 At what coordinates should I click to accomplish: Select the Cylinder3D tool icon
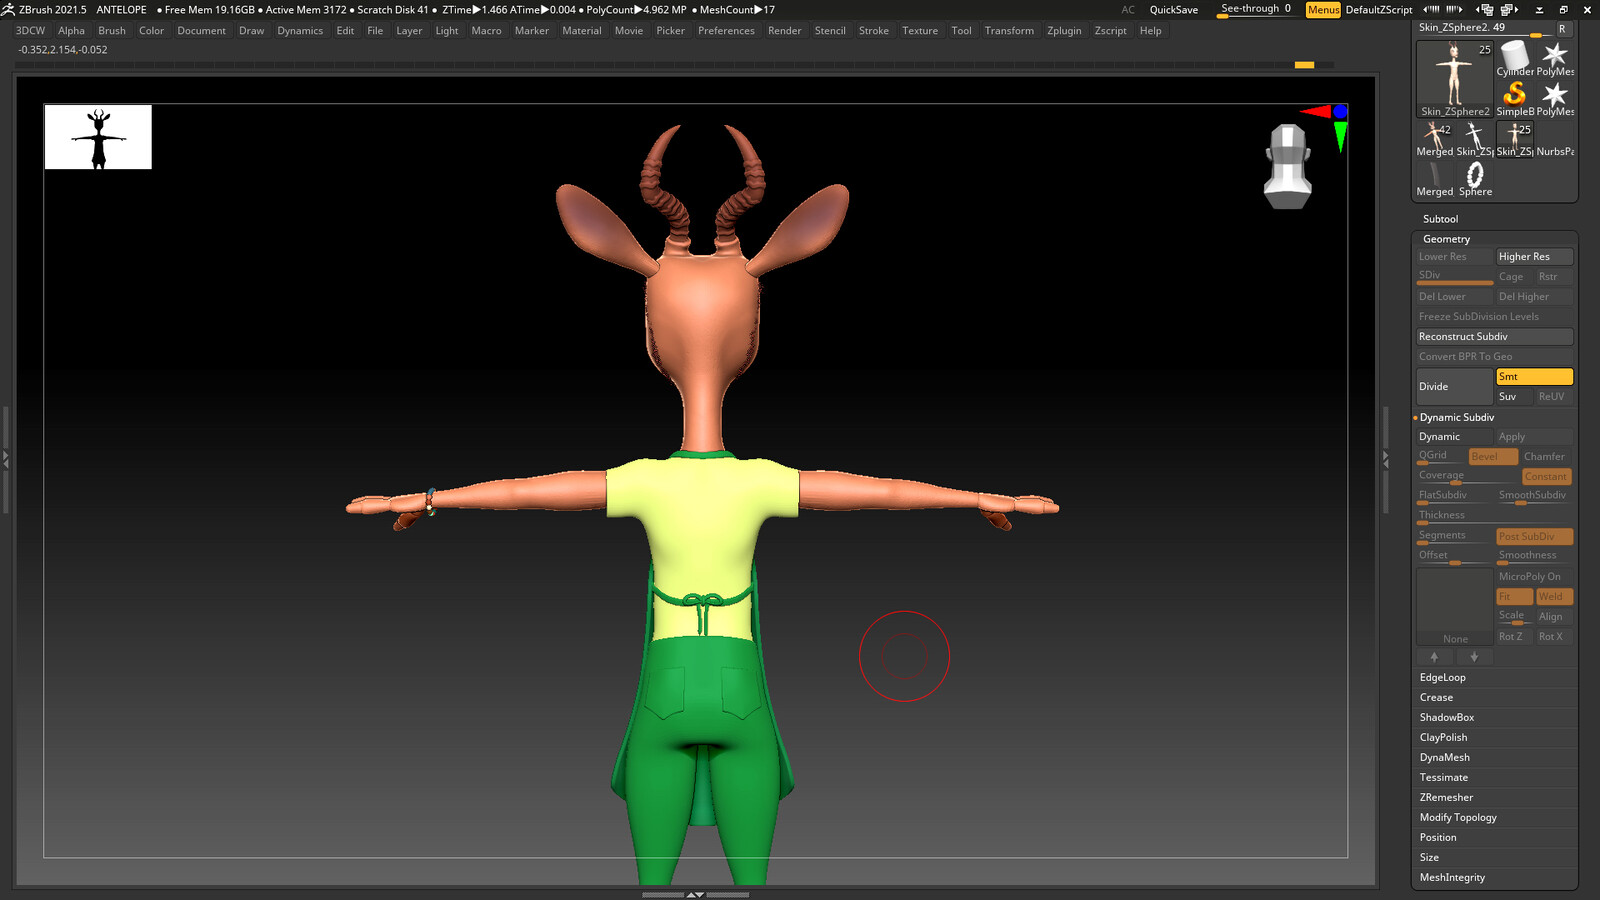[x=1515, y=58]
